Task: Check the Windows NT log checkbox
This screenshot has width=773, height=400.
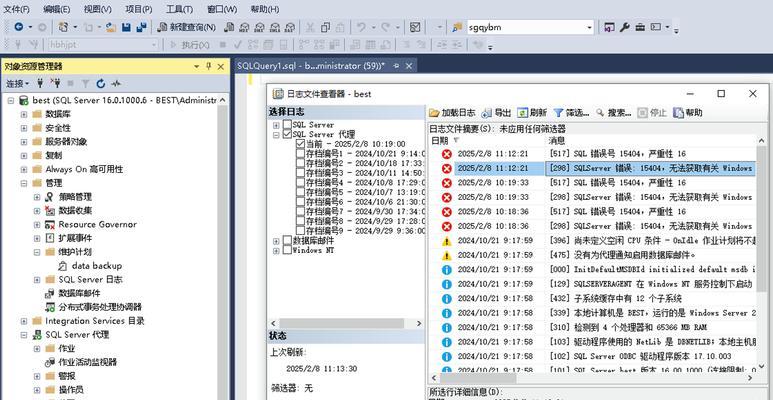Action: (x=287, y=250)
